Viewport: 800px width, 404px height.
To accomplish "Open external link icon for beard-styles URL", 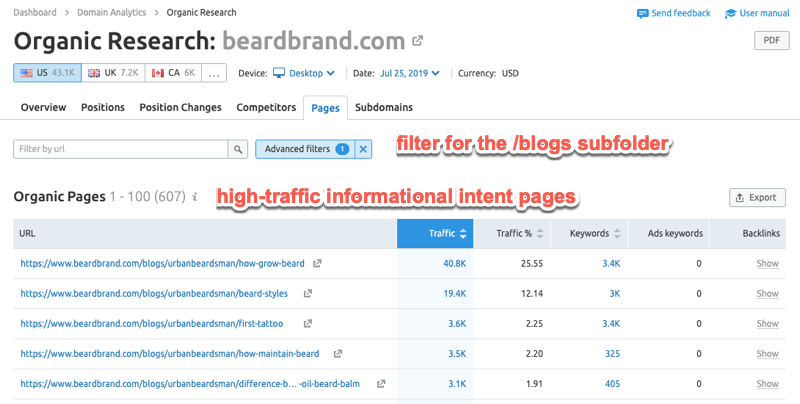I will (308, 294).
